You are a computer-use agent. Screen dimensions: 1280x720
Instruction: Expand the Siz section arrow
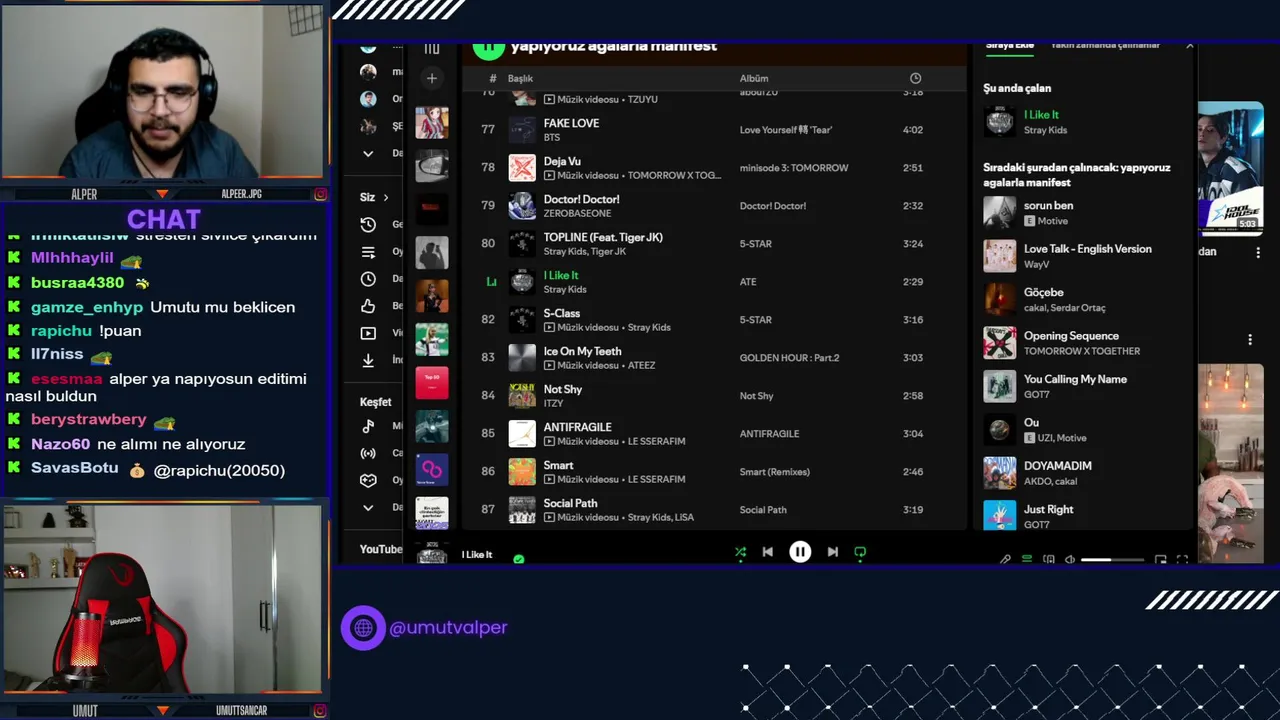386,197
